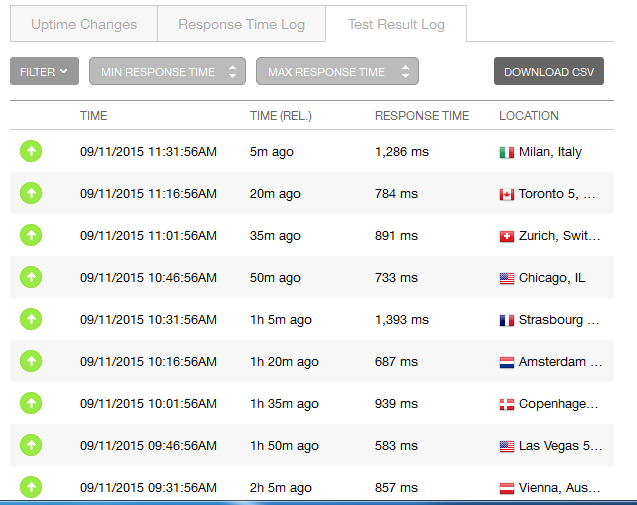637x505 pixels.
Task: Click the 'Chicago, IL' location text
Action: pos(552,278)
